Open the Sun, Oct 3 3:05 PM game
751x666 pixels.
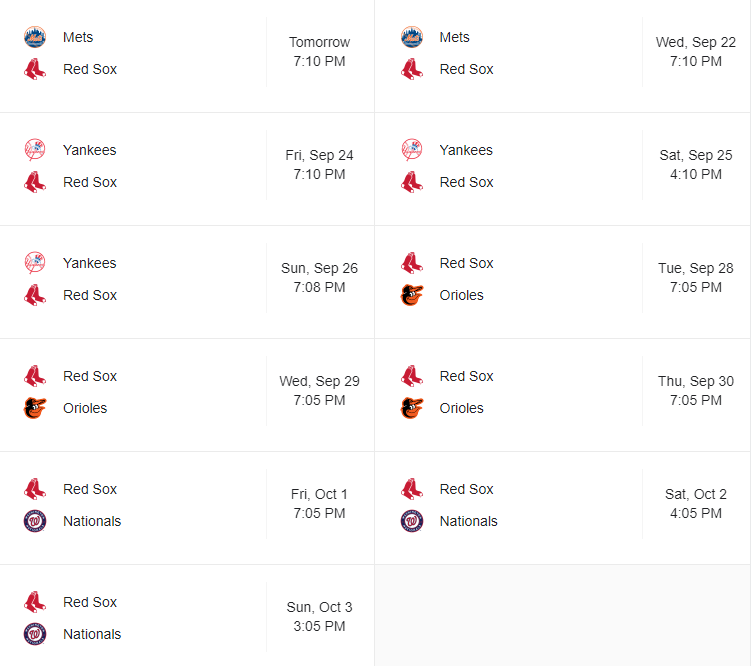319,617
